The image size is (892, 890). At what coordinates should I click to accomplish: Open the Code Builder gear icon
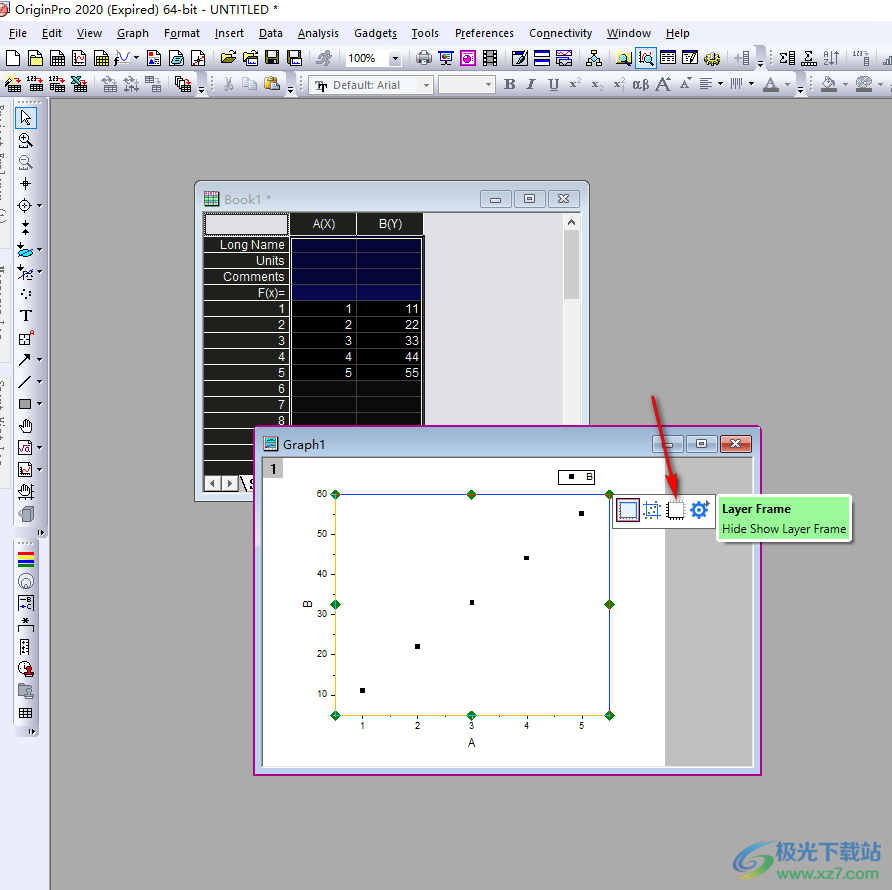[712, 58]
